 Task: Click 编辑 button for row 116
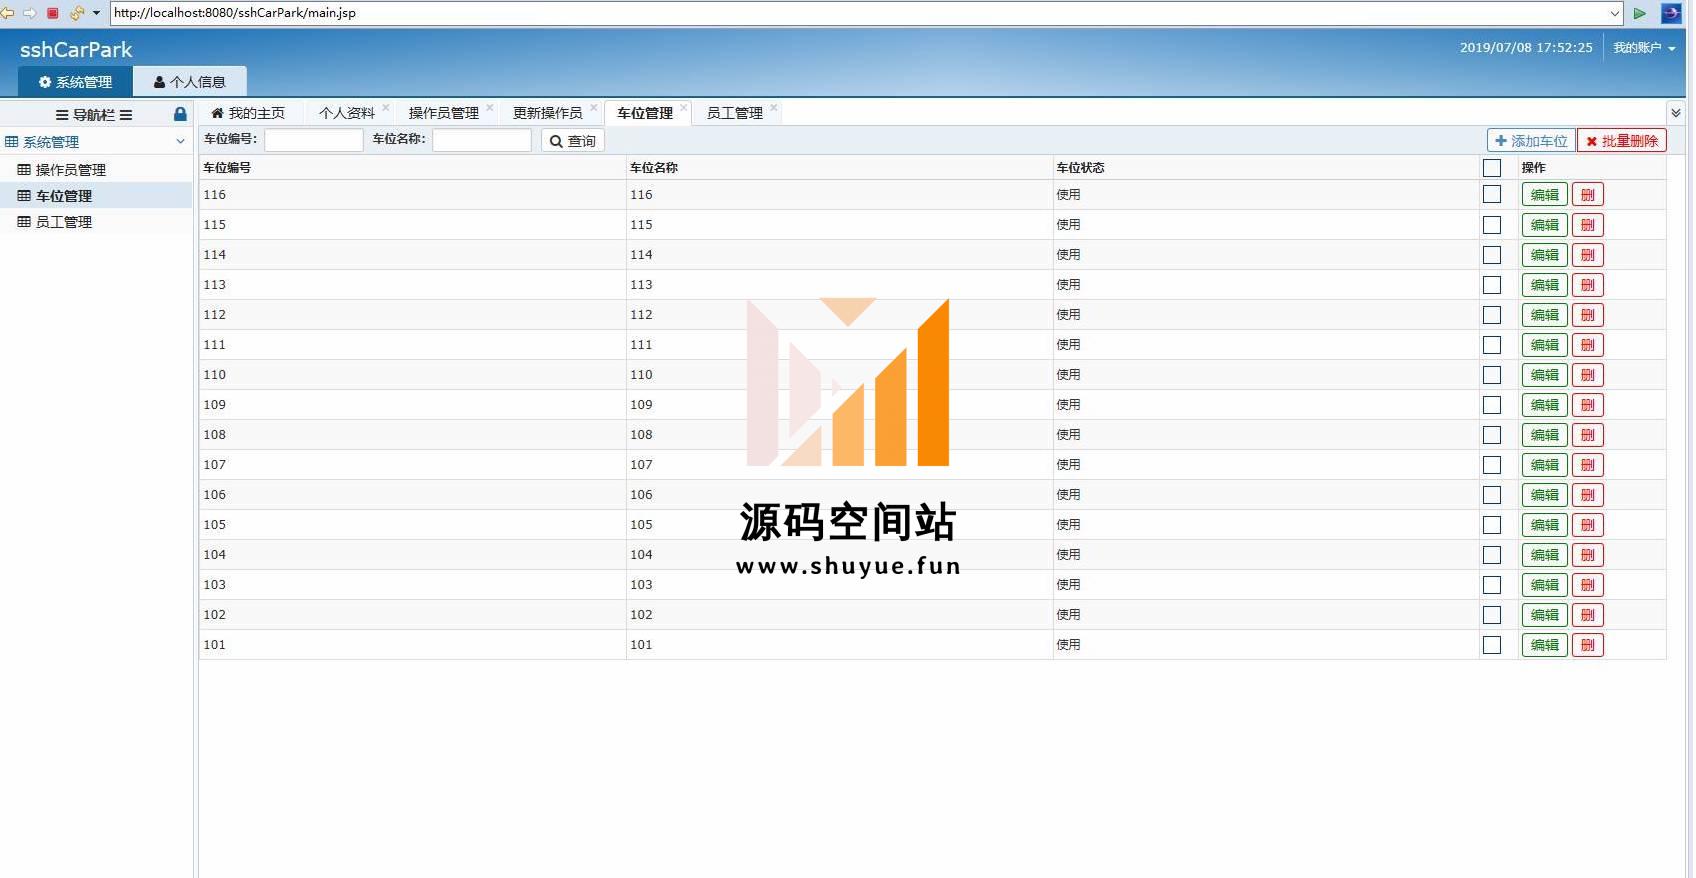[x=1544, y=195]
